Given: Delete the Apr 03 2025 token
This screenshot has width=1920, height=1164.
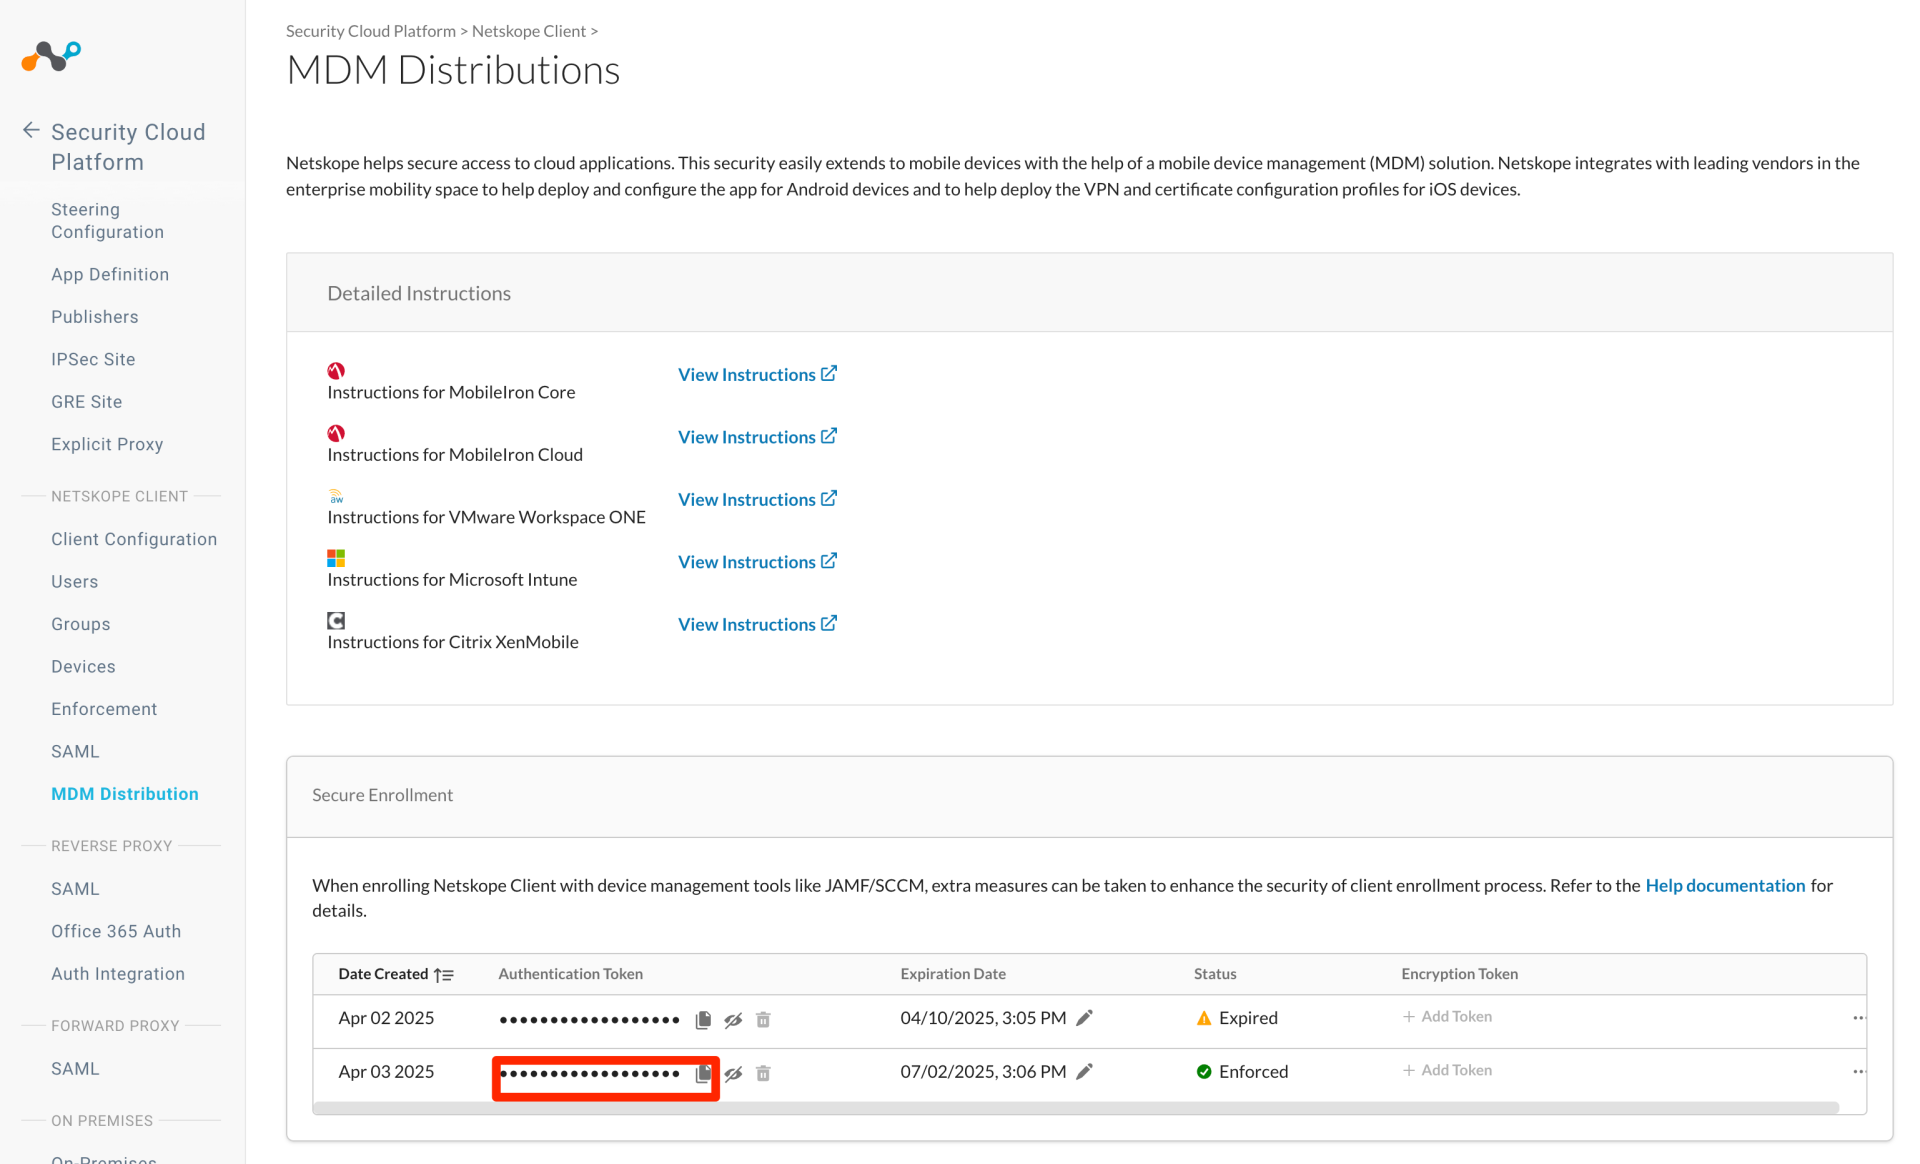Looking at the screenshot, I should pos(763,1073).
